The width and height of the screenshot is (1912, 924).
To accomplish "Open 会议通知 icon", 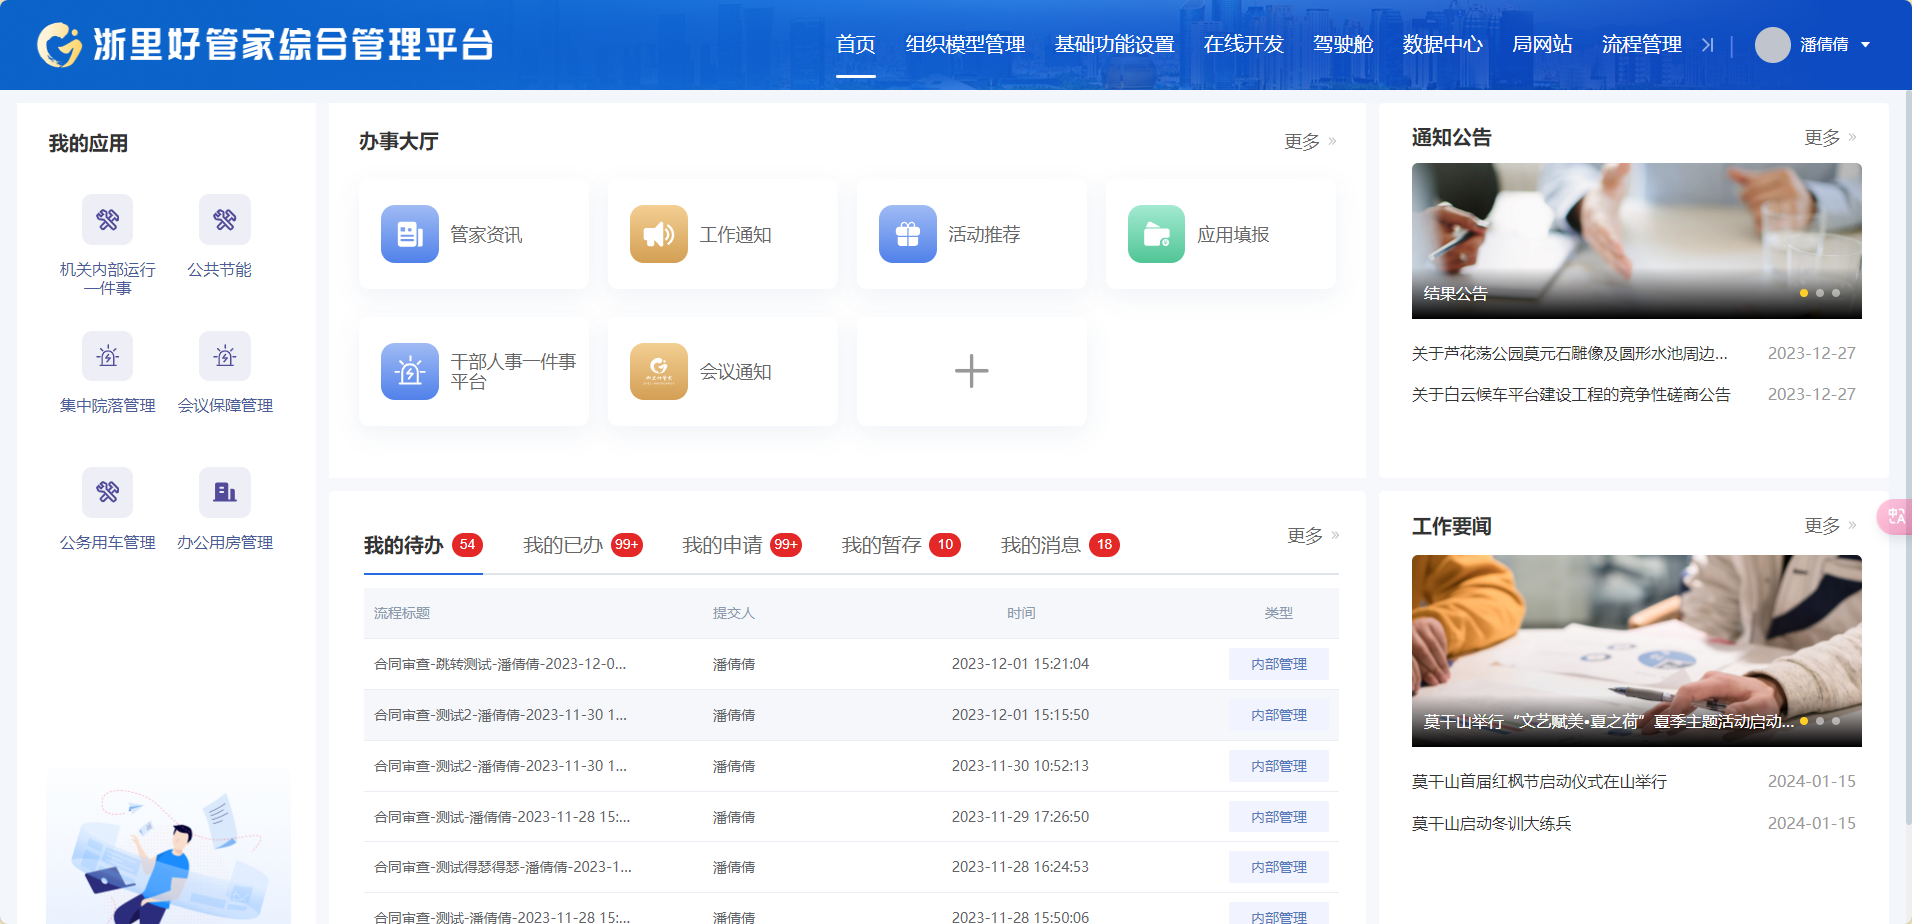I will (659, 371).
